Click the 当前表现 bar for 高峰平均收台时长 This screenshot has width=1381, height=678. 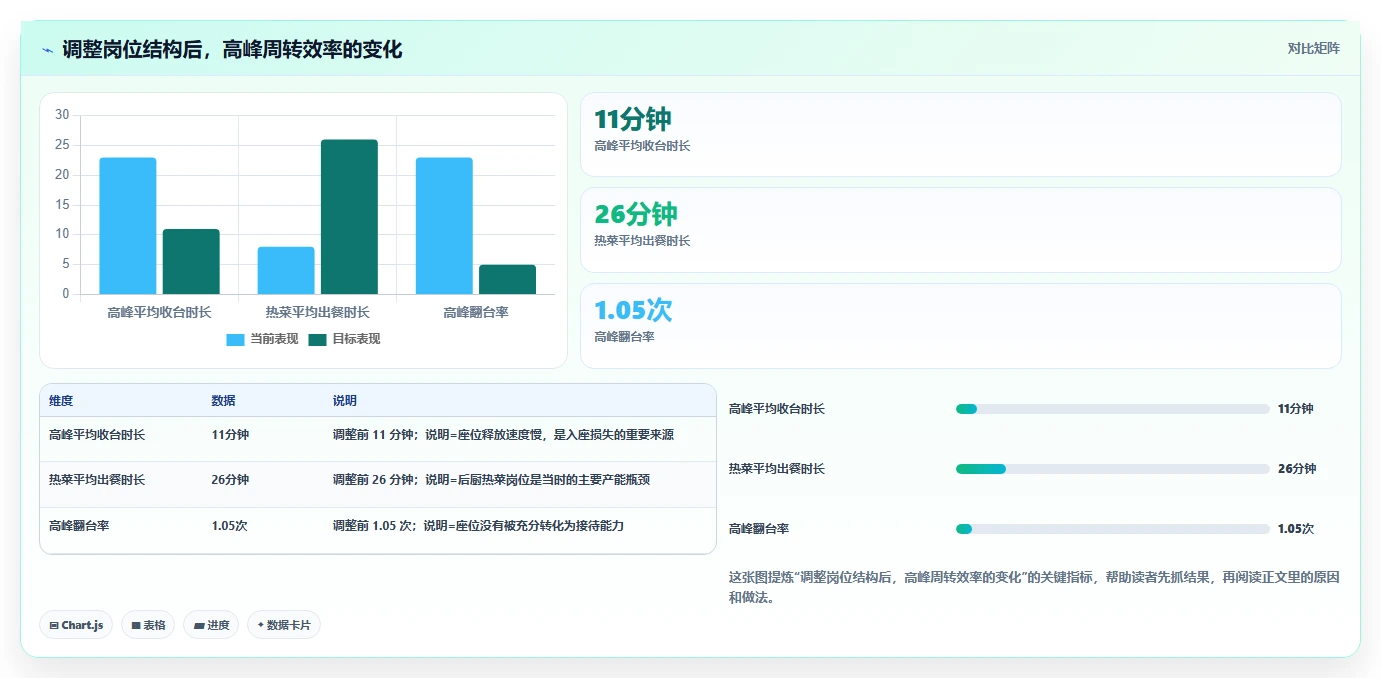pyautogui.click(x=128, y=226)
